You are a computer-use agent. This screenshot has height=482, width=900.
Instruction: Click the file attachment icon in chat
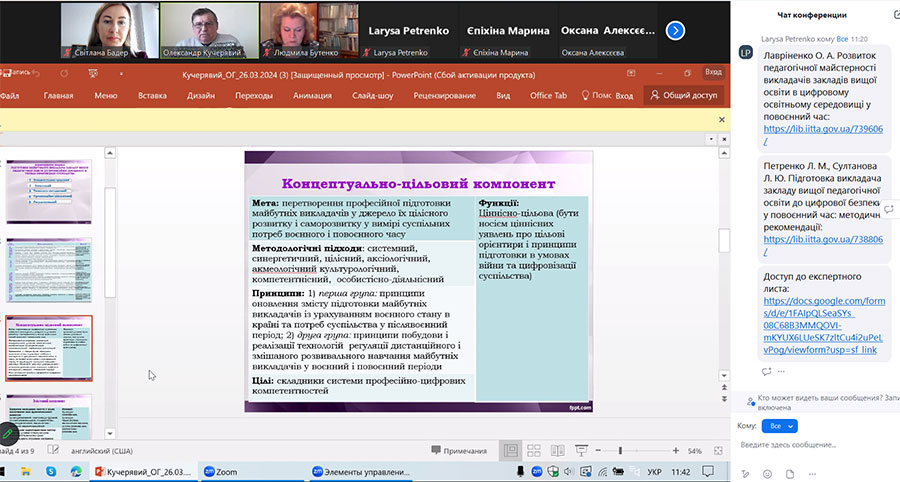789,473
